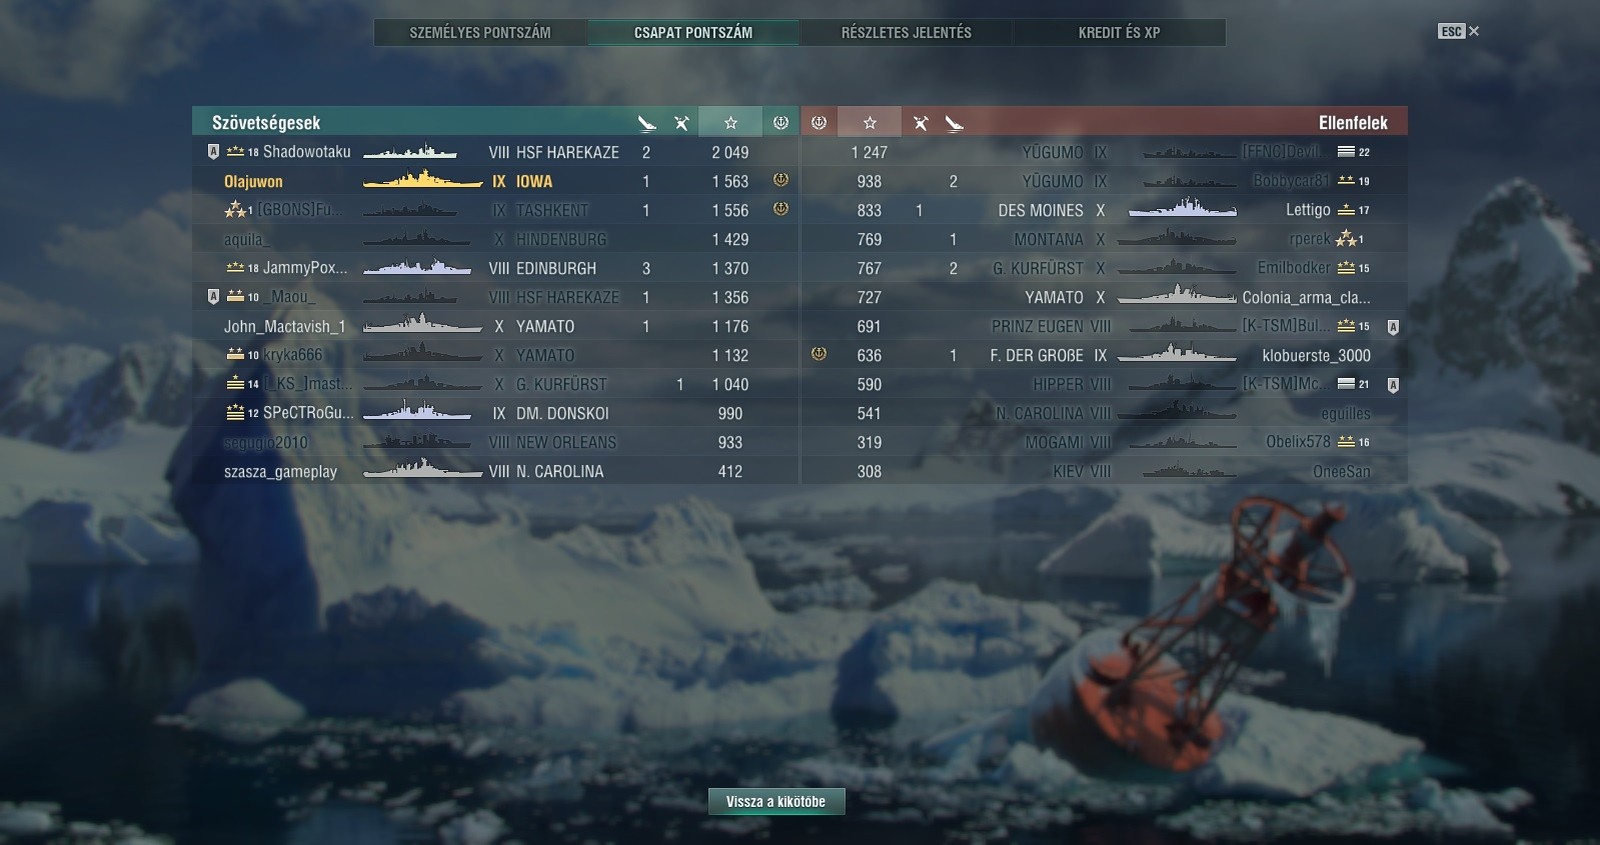Click enemies' achievements anchor wreath column icon
Screen dimensions: 1600x845
click(819, 123)
